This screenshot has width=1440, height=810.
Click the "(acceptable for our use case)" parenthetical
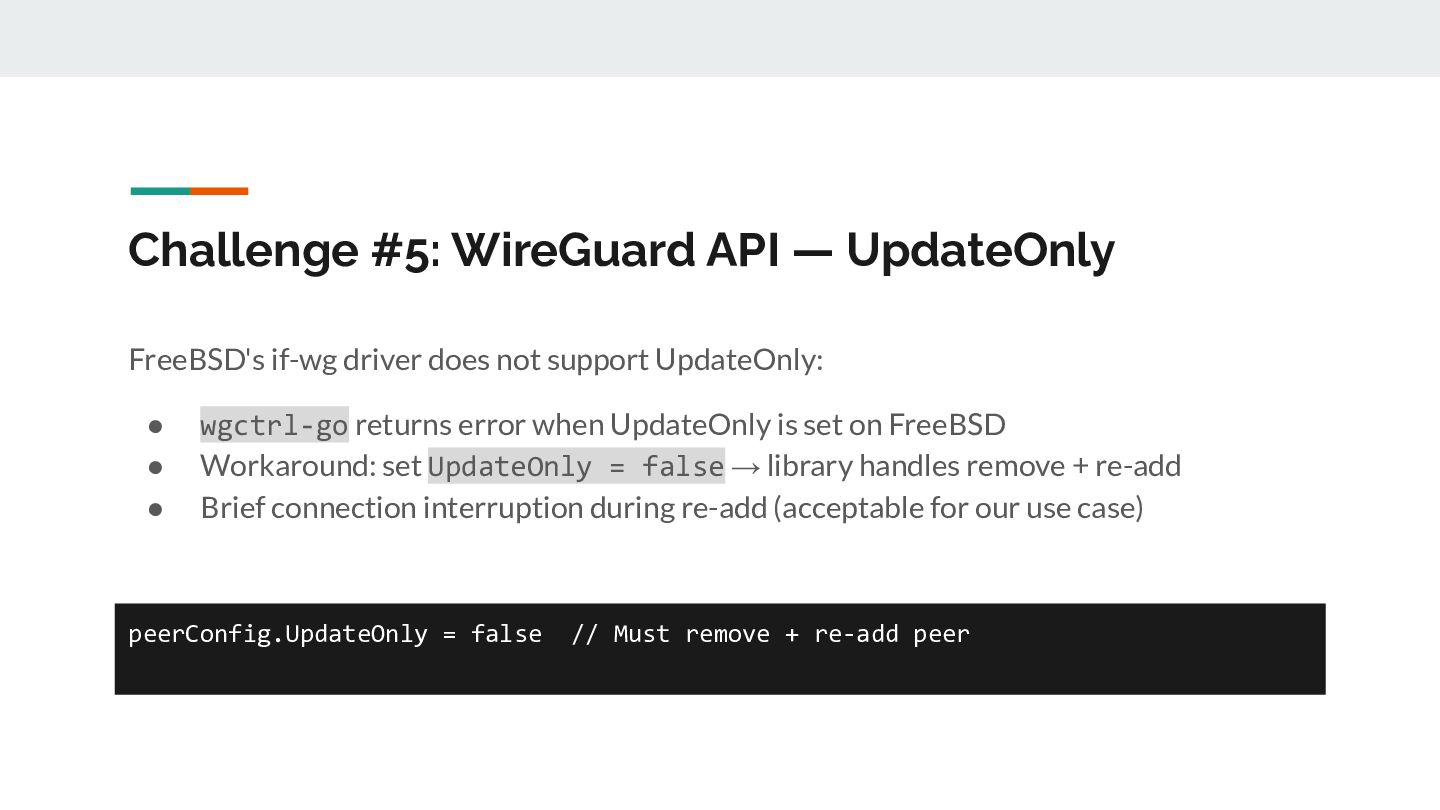958,508
